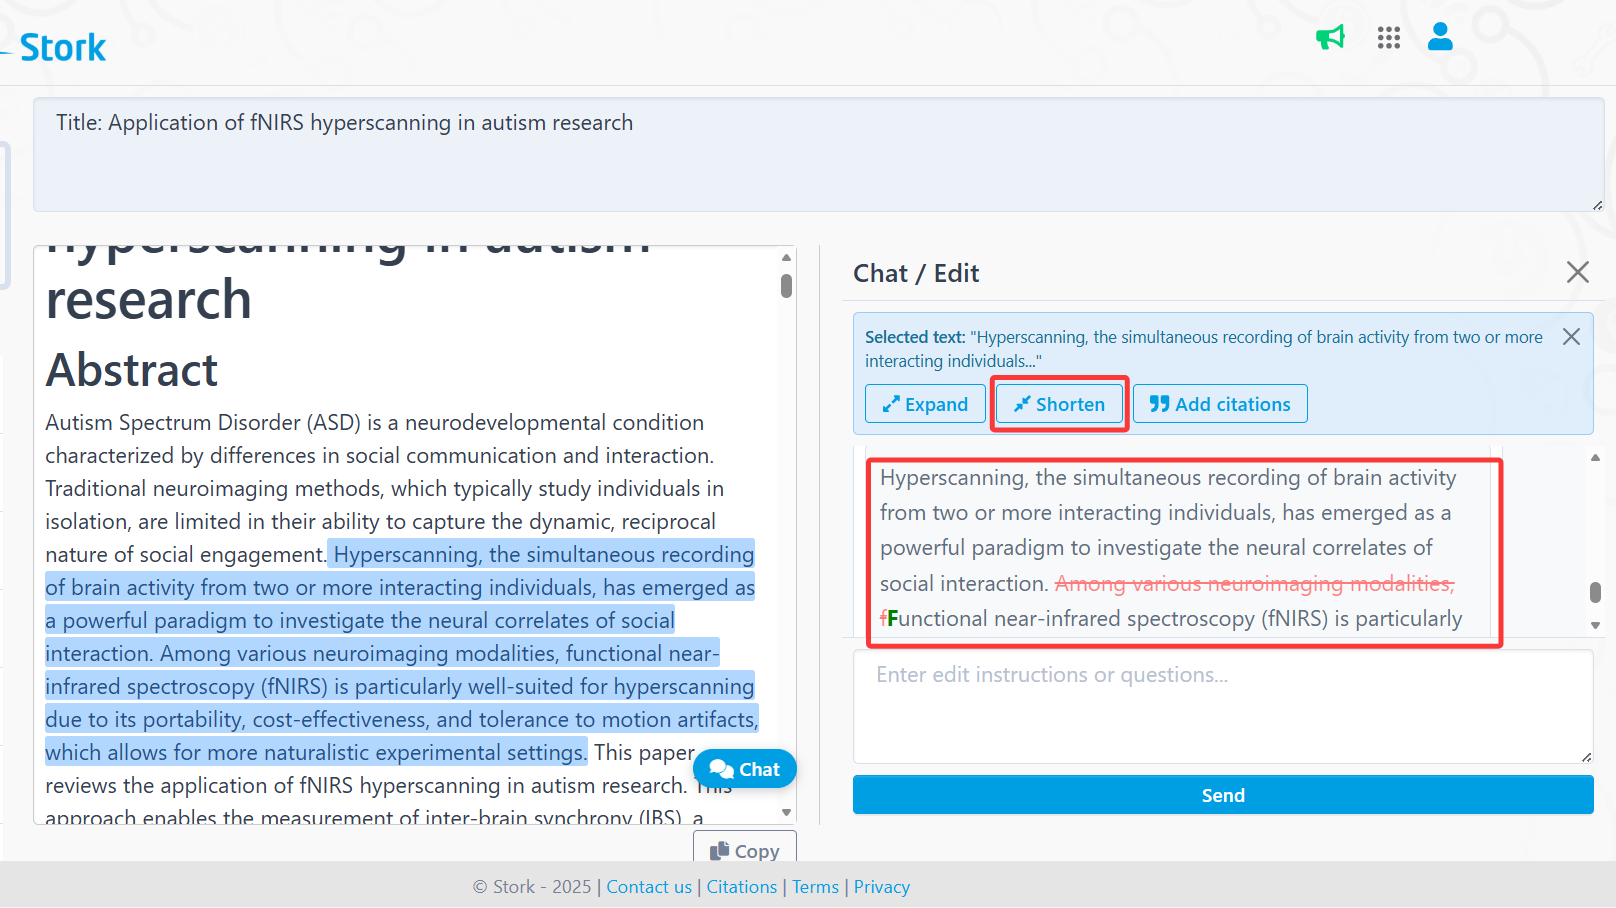Click the Expand text button

(925, 404)
